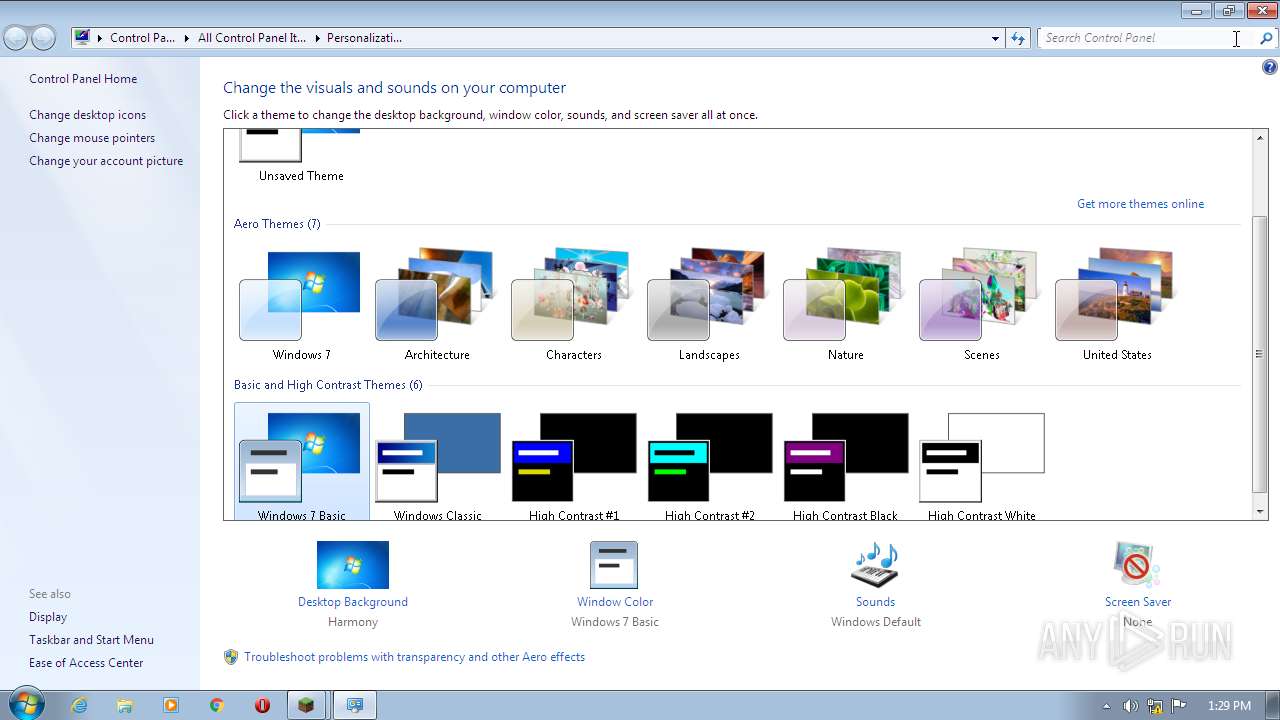1280x720 pixels.
Task: Expand arrow after All Control Panel Items
Action: (316, 38)
